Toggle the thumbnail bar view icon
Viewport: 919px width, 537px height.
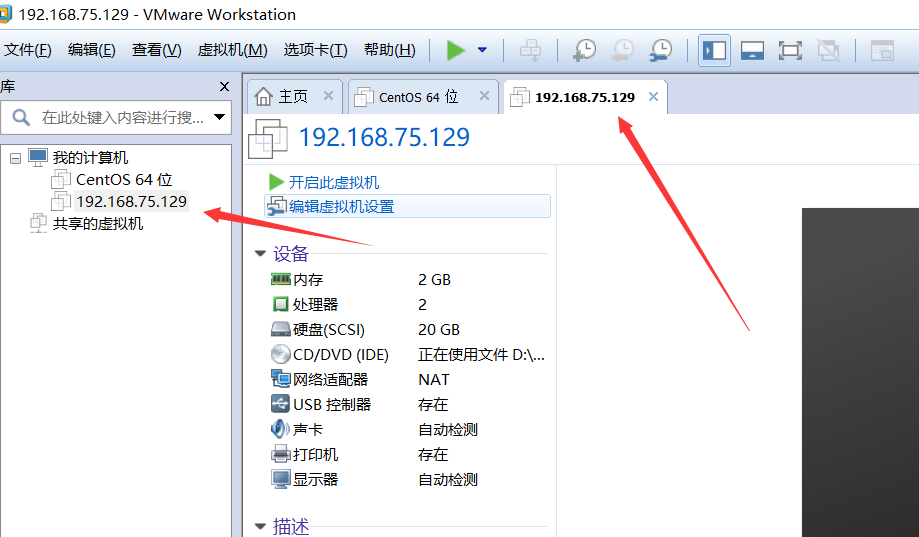pyautogui.click(x=752, y=50)
